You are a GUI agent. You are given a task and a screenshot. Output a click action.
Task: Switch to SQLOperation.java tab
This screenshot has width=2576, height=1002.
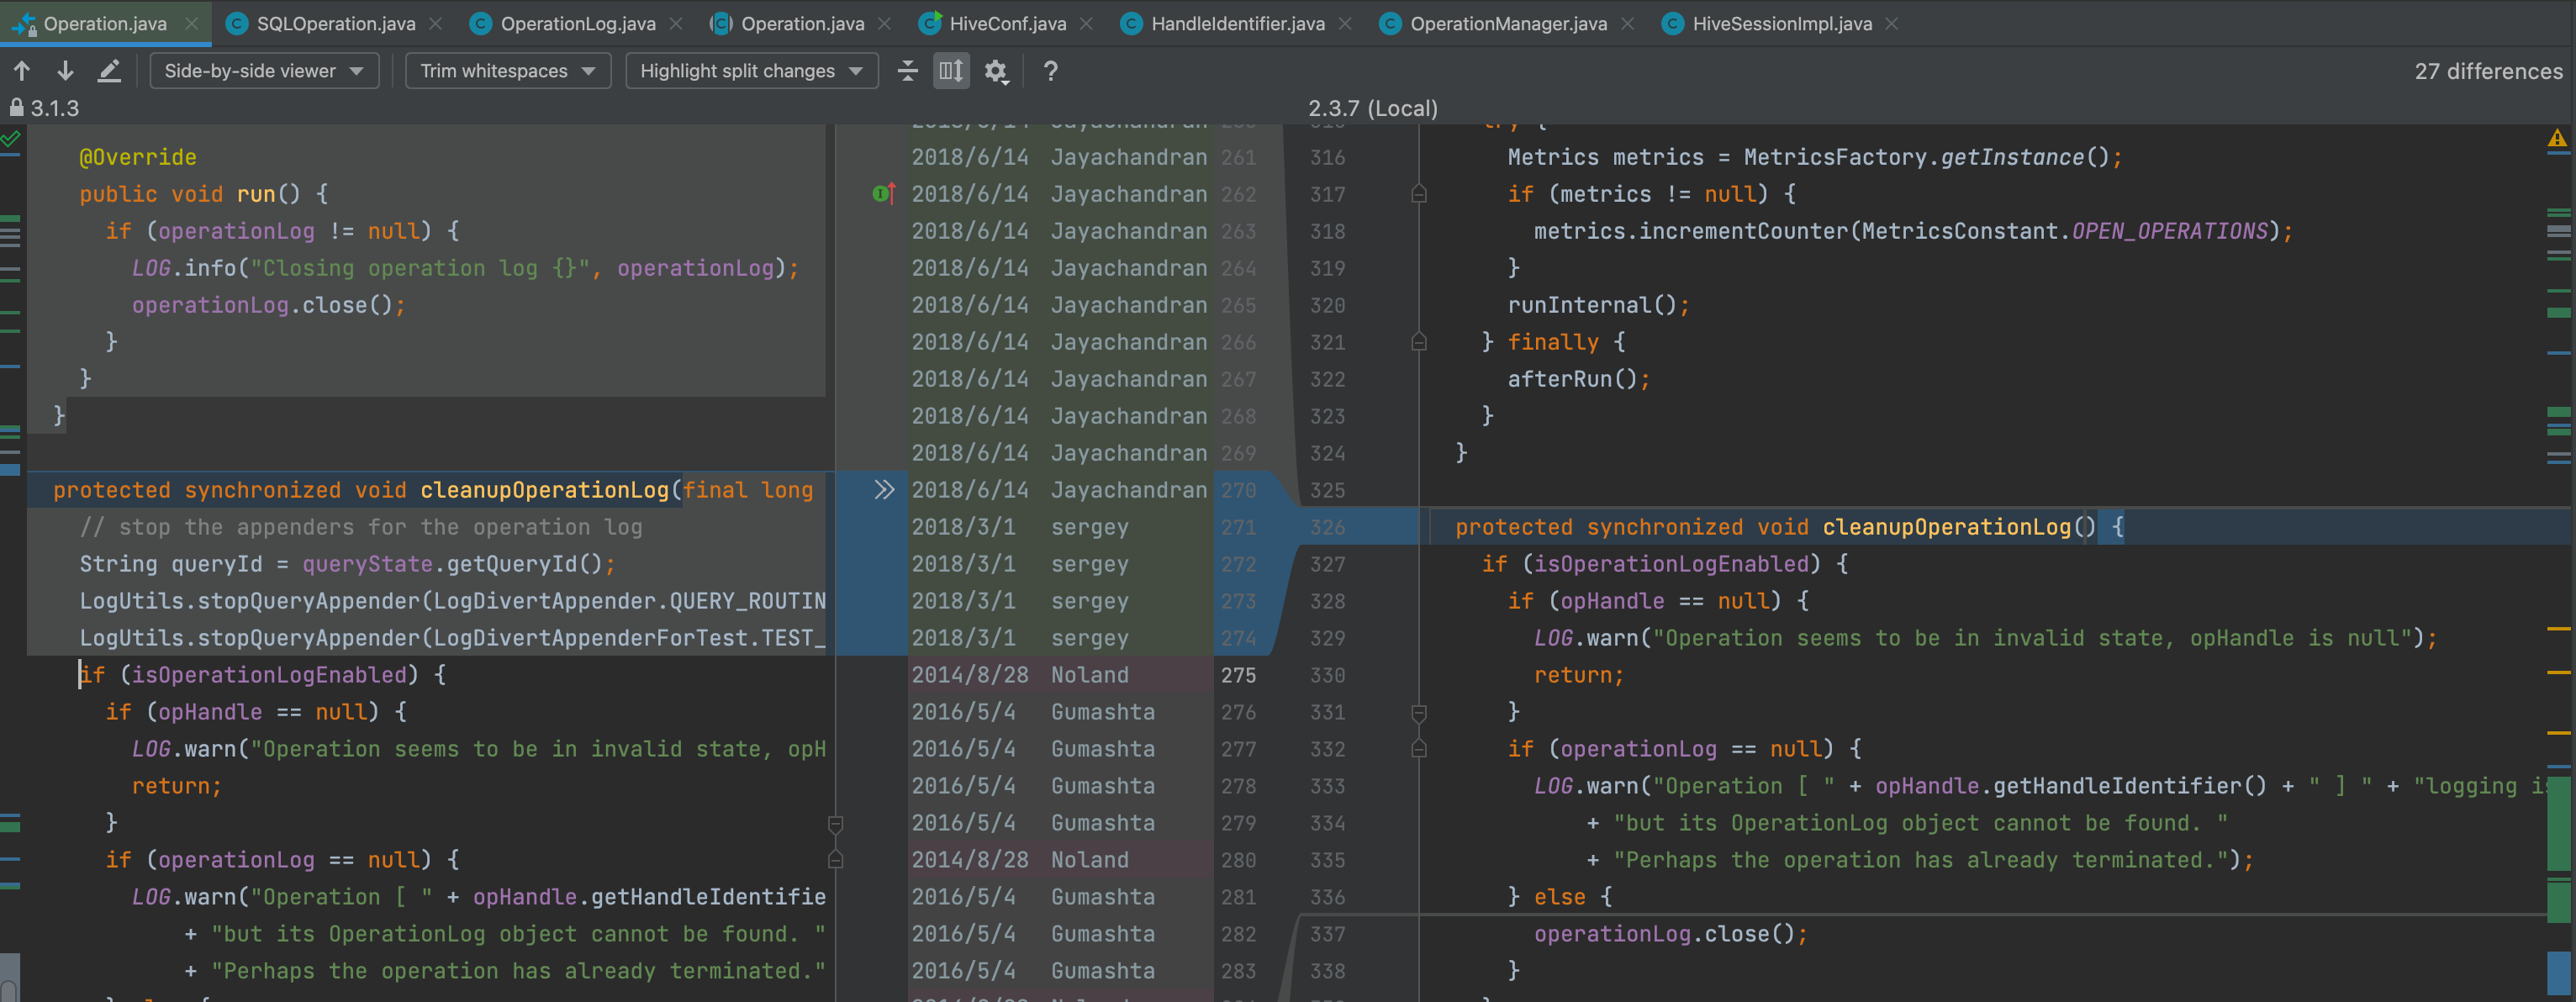(x=335, y=23)
